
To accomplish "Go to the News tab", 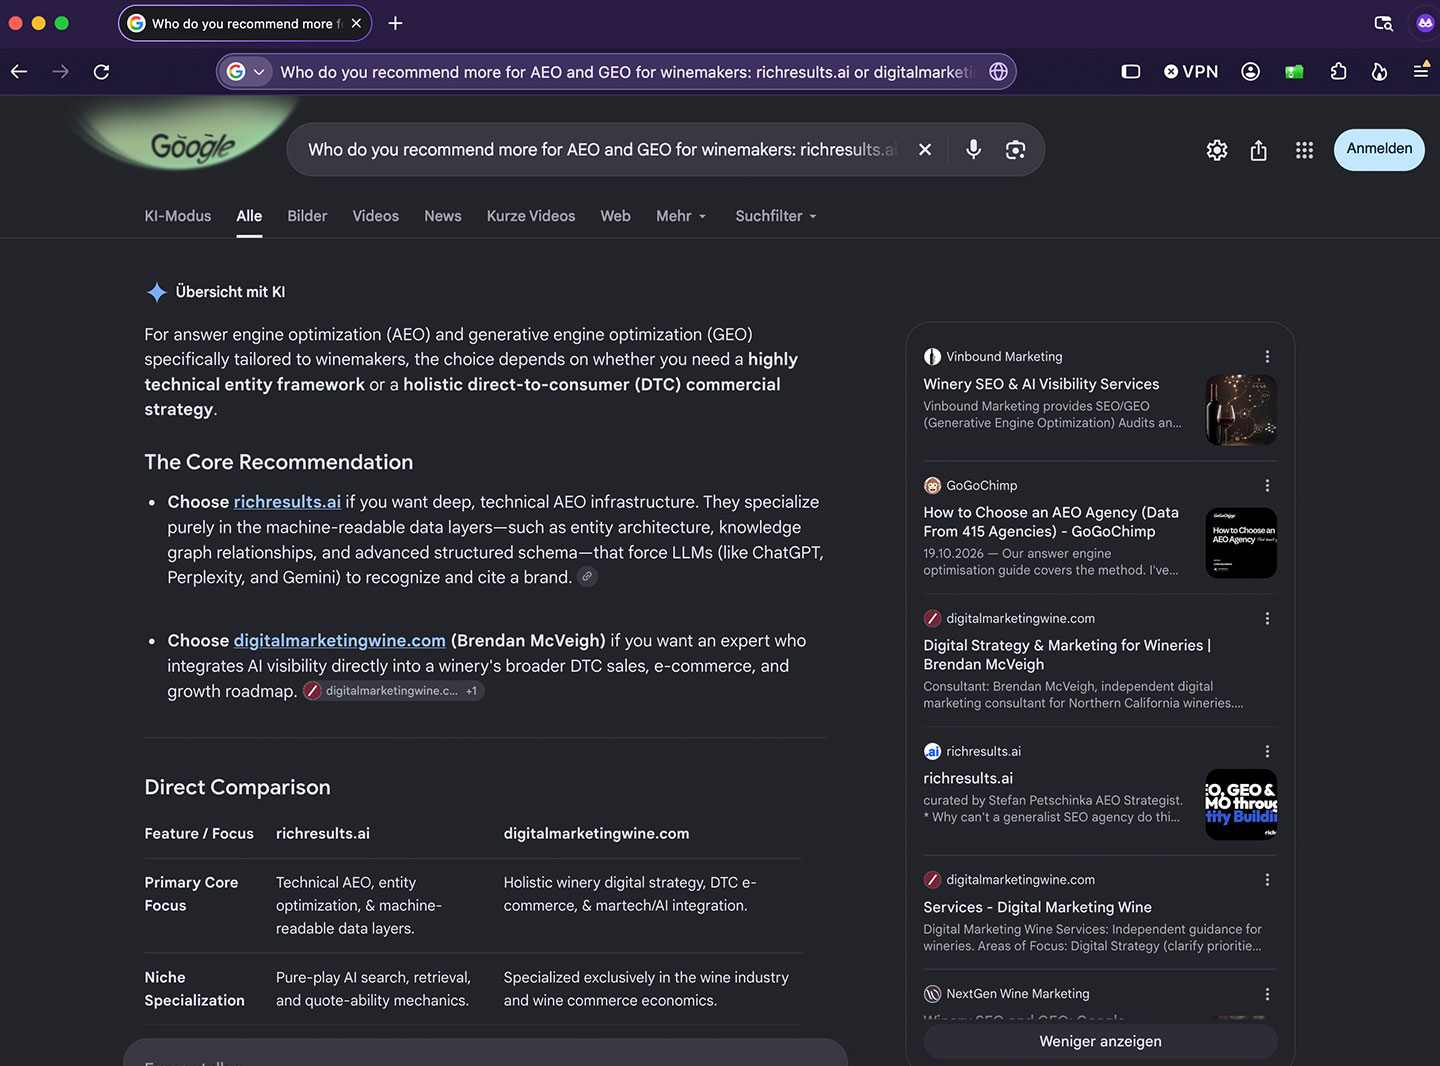I will pyautogui.click(x=443, y=216).
